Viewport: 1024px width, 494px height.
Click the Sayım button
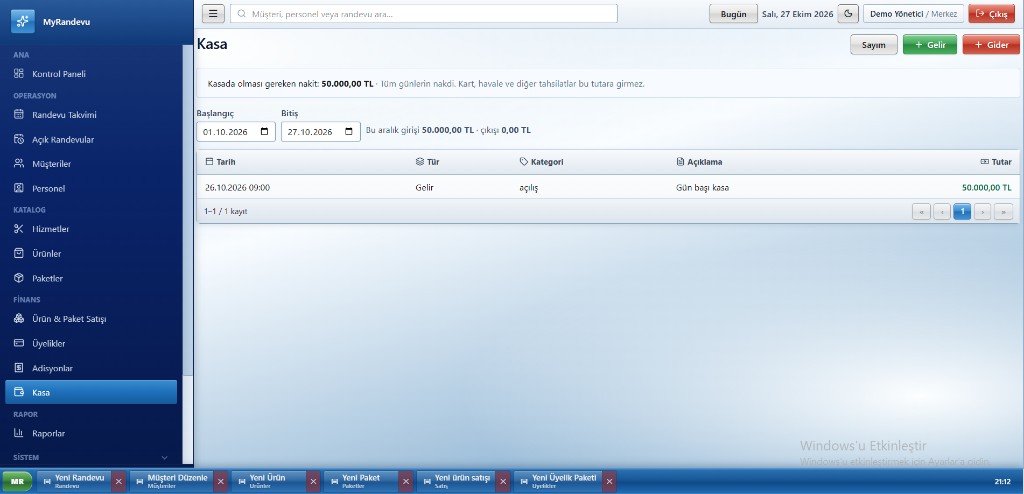874,44
